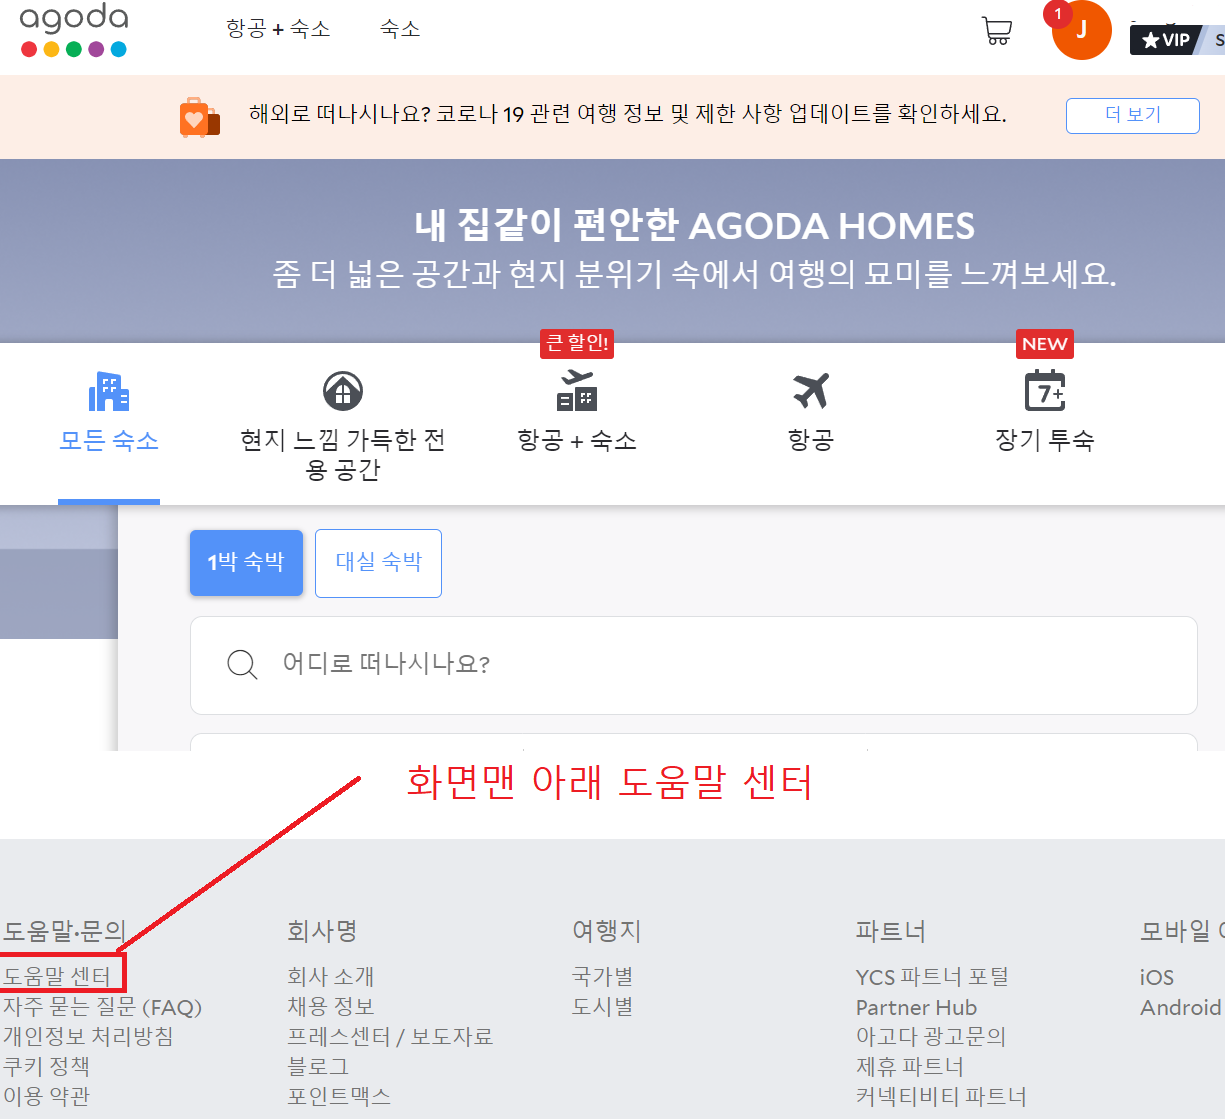Open the 도움말 센터 link
This screenshot has width=1225, height=1119.
coord(57,976)
